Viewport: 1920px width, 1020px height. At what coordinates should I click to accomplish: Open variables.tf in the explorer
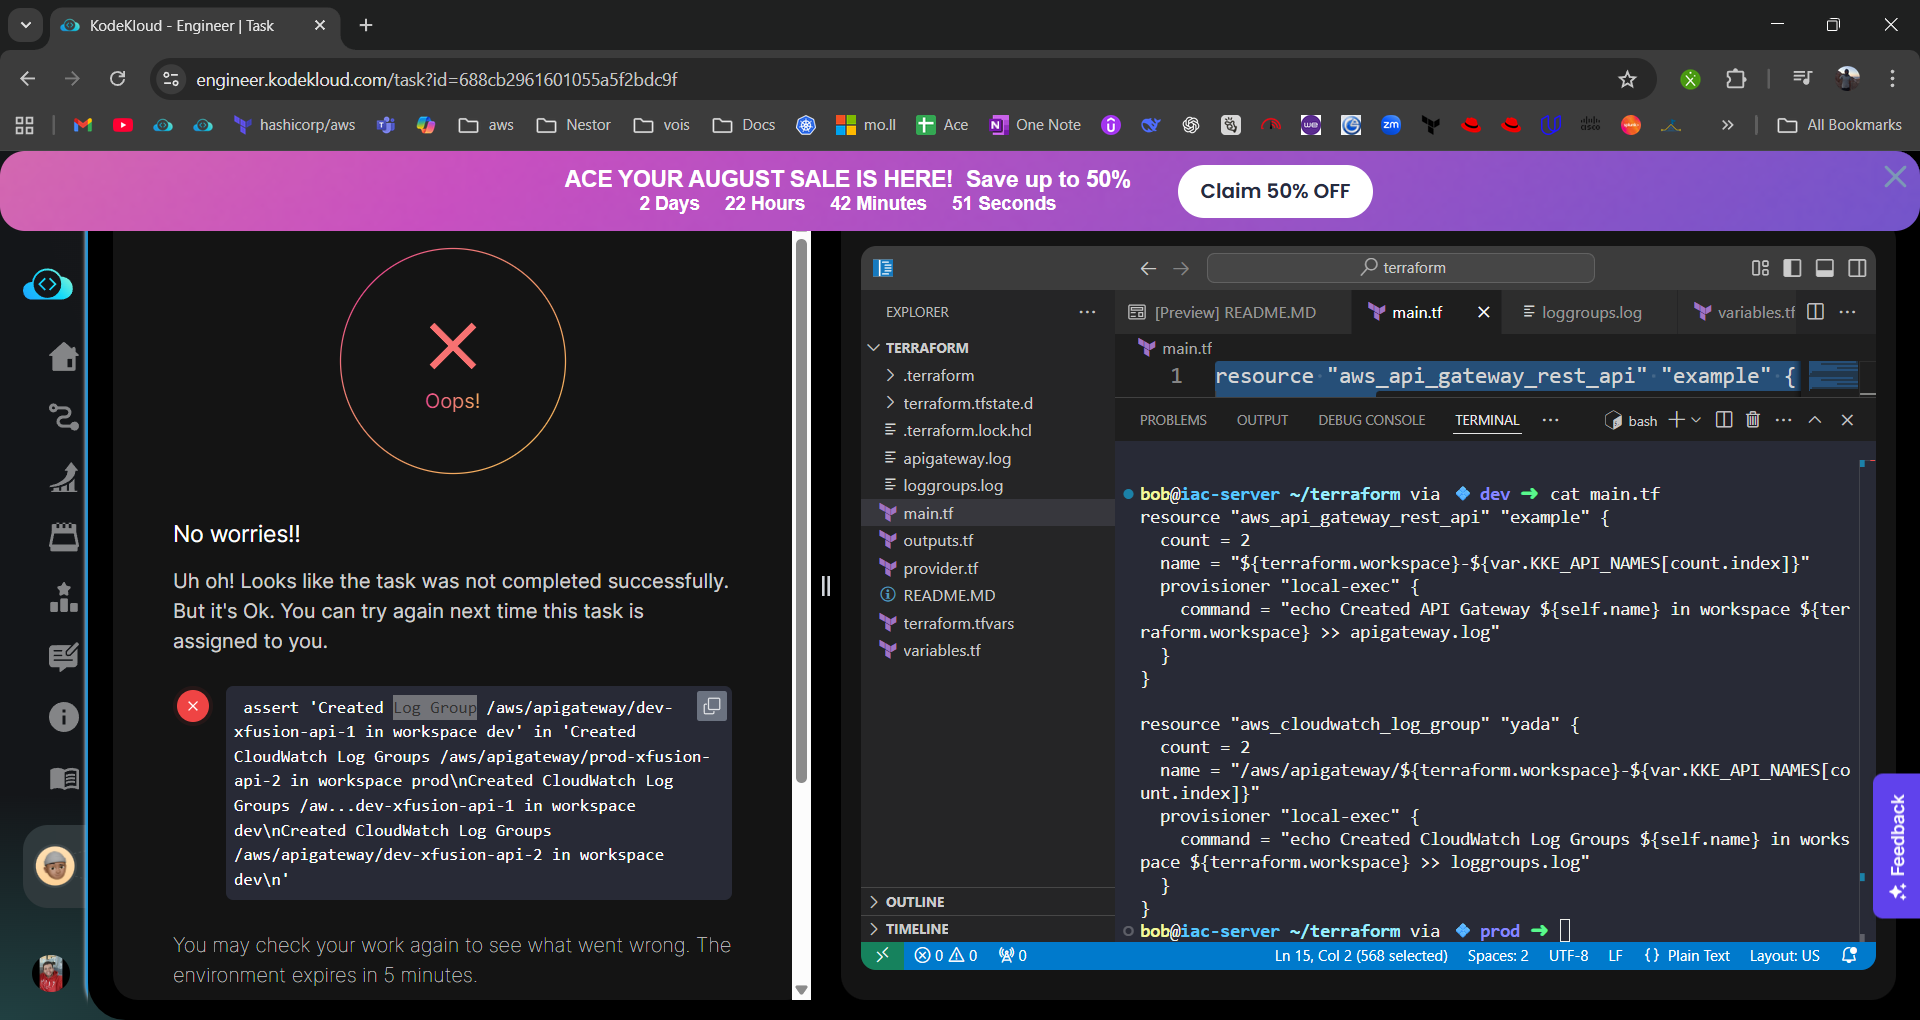pos(941,651)
